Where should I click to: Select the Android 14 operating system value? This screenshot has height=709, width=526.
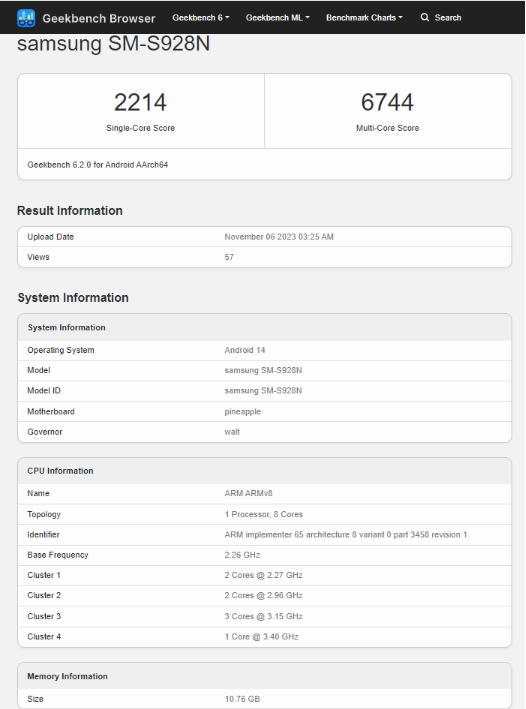245,350
